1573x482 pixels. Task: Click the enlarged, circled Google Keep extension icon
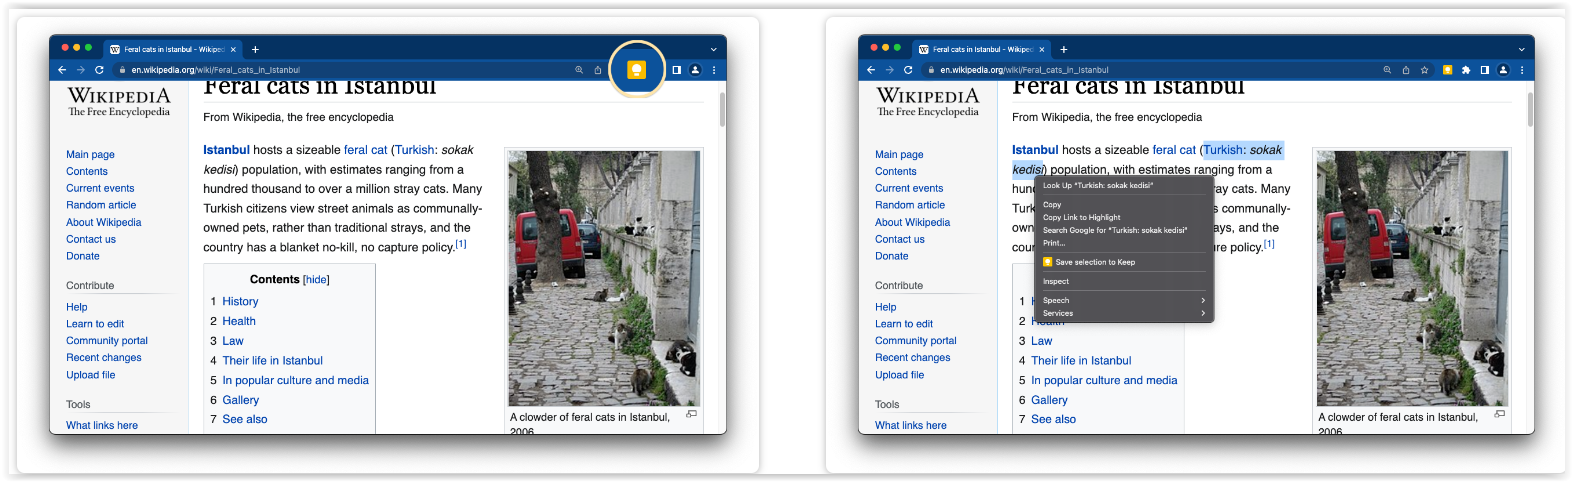pos(636,69)
